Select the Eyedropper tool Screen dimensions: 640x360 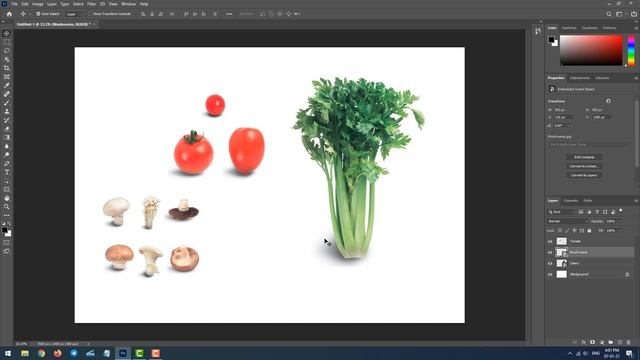(7, 85)
